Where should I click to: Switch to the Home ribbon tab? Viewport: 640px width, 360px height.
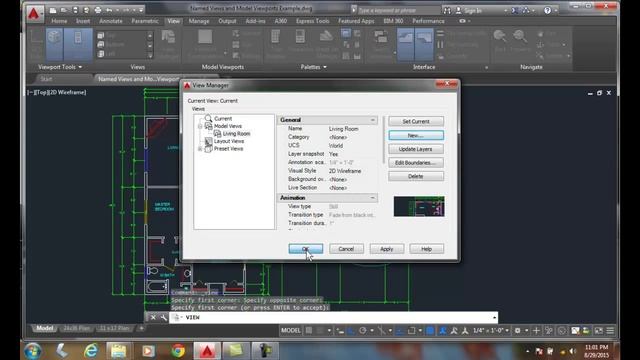59,21
